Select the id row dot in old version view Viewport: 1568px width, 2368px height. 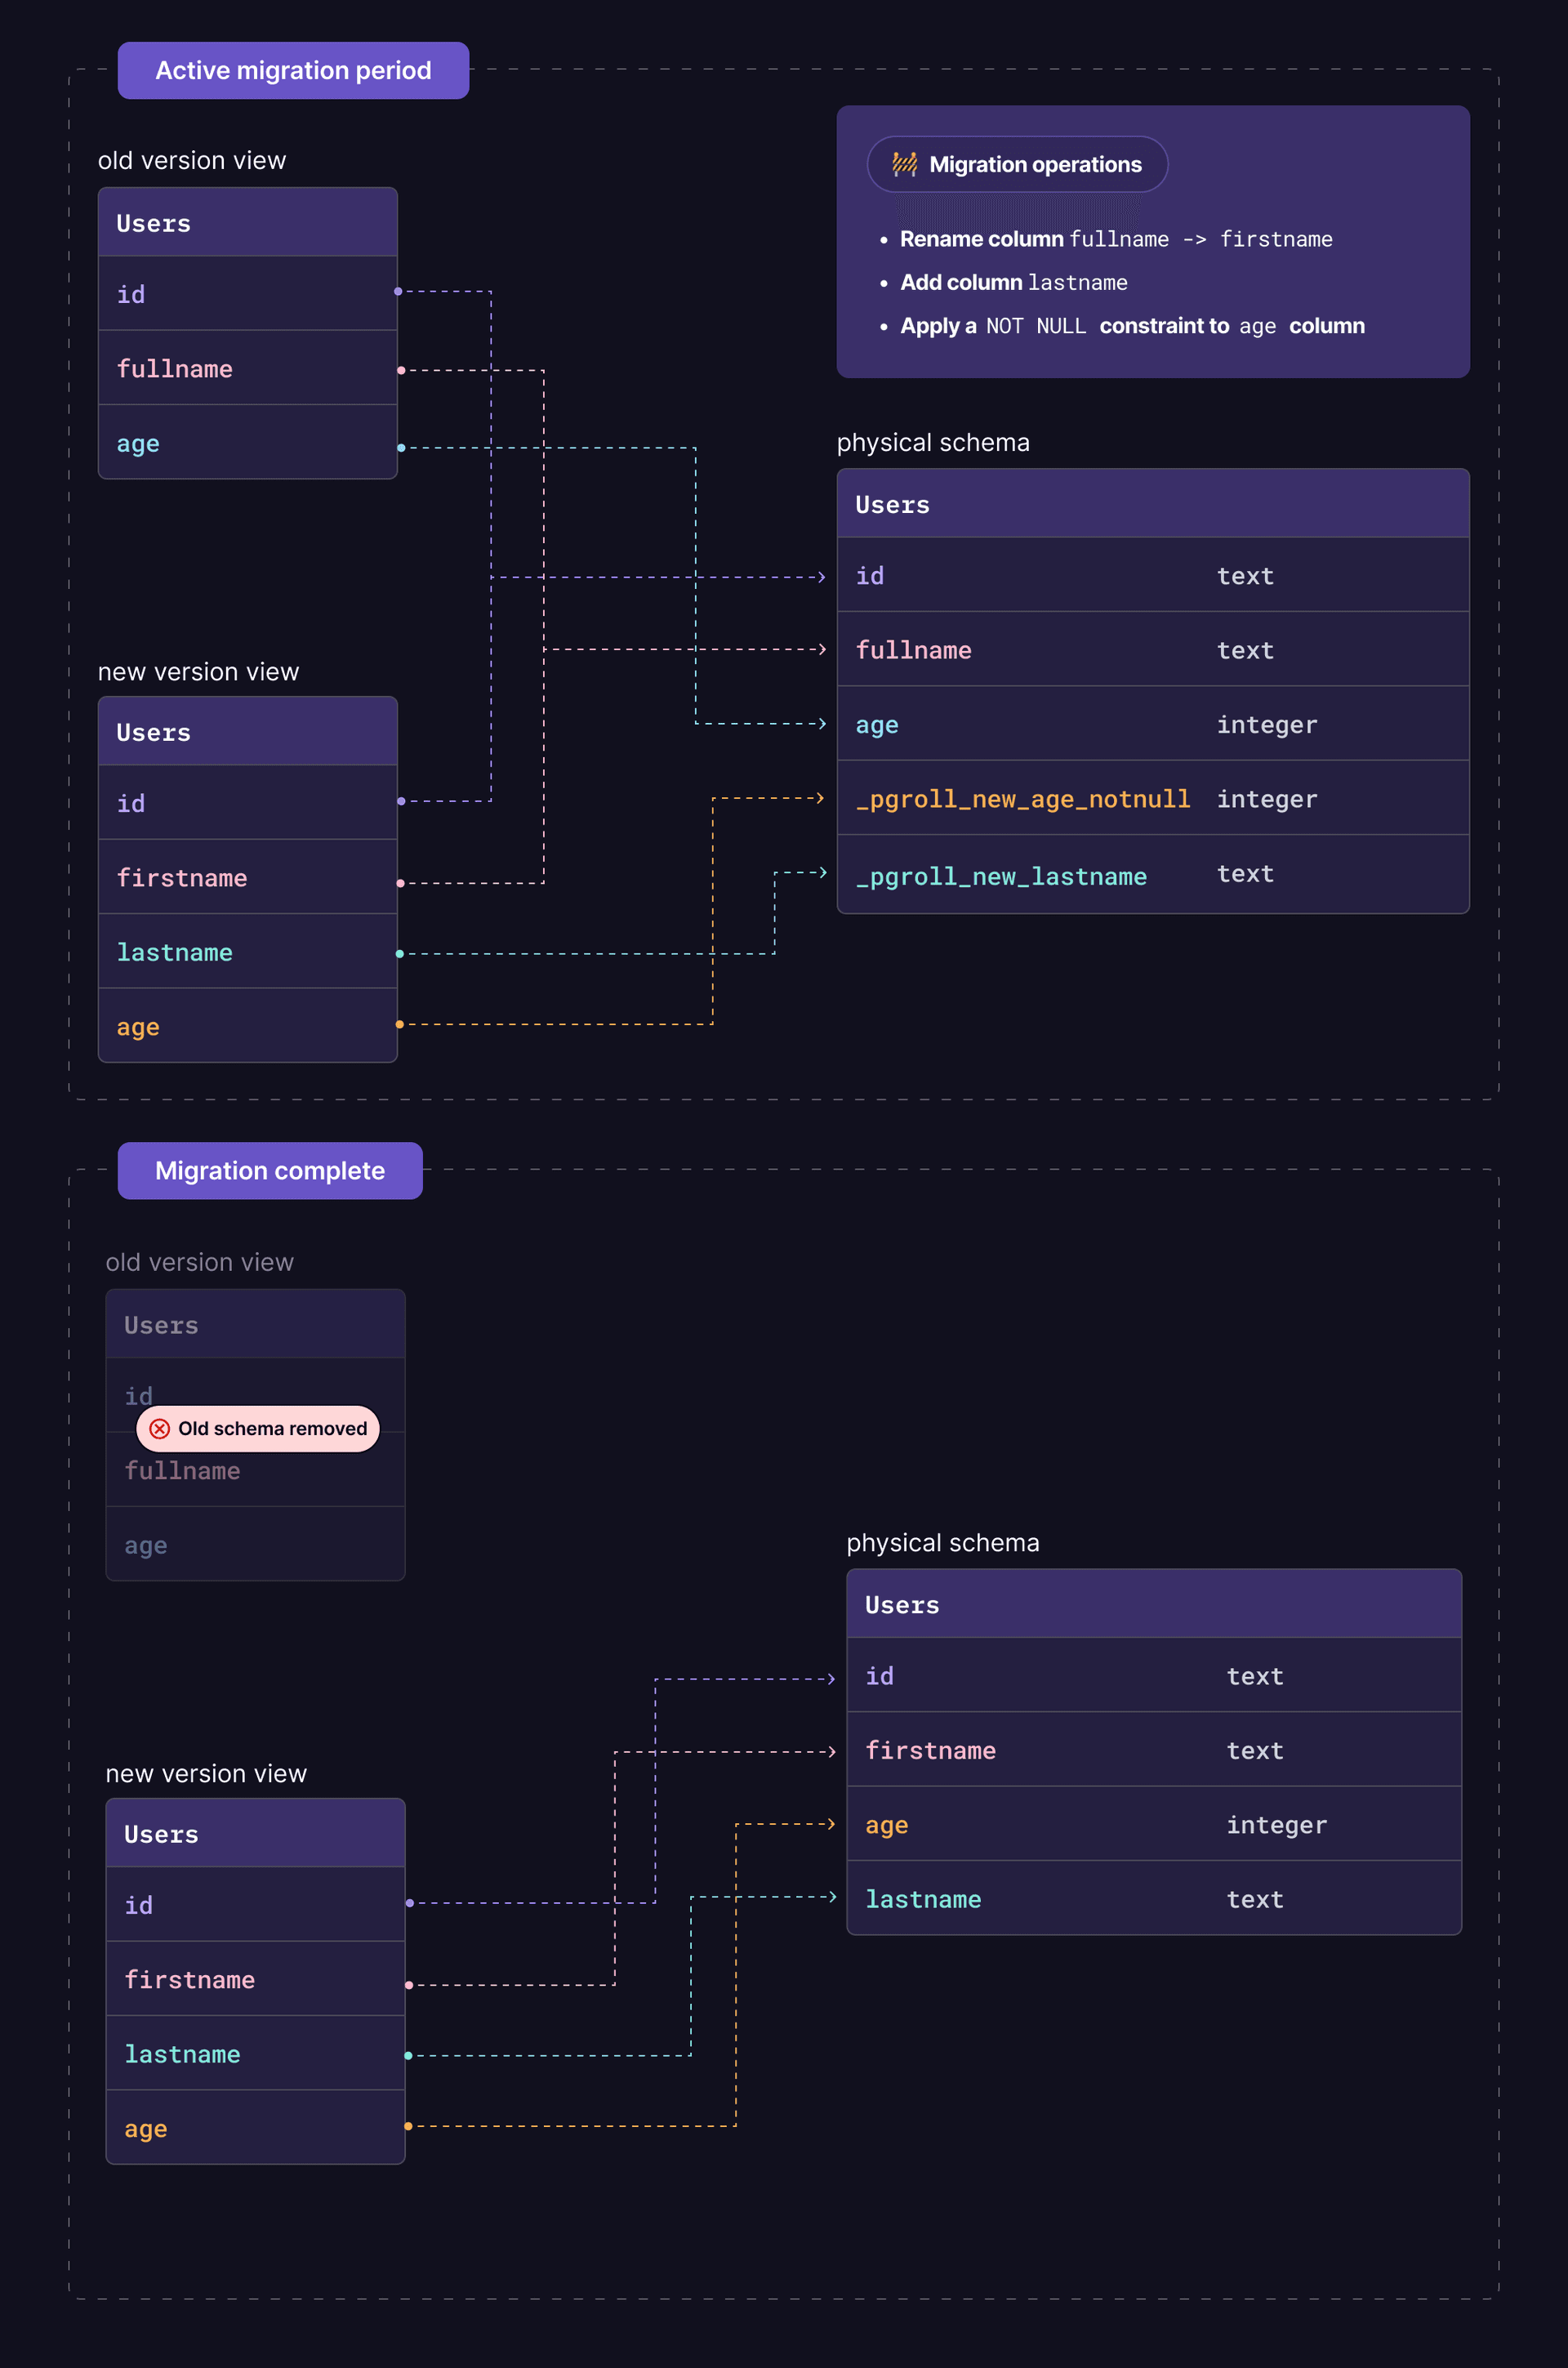click(x=398, y=292)
